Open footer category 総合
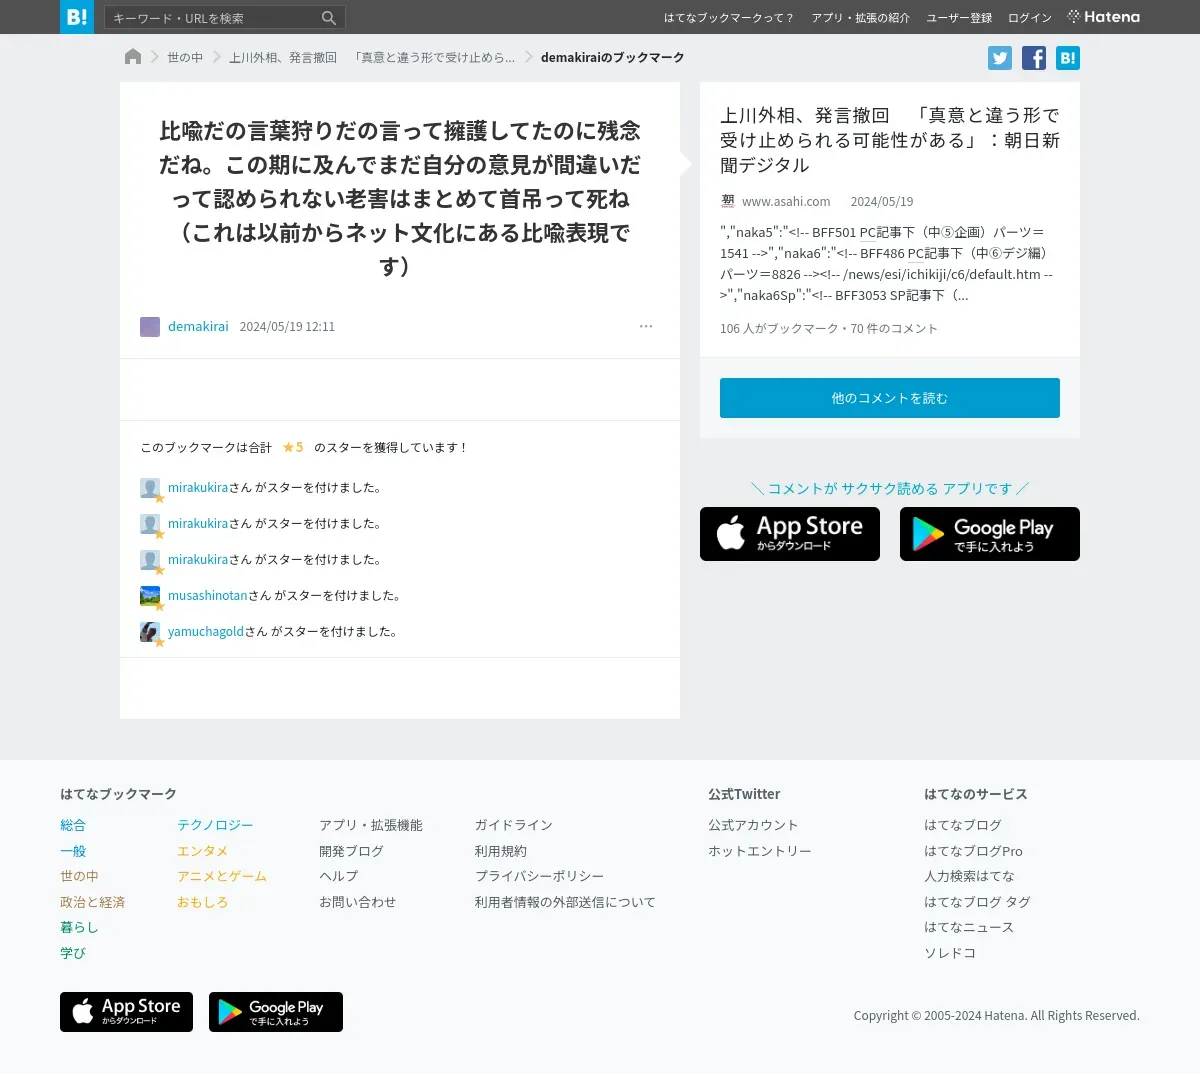Image resolution: width=1200 pixels, height=1074 pixels. pos(73,825)
